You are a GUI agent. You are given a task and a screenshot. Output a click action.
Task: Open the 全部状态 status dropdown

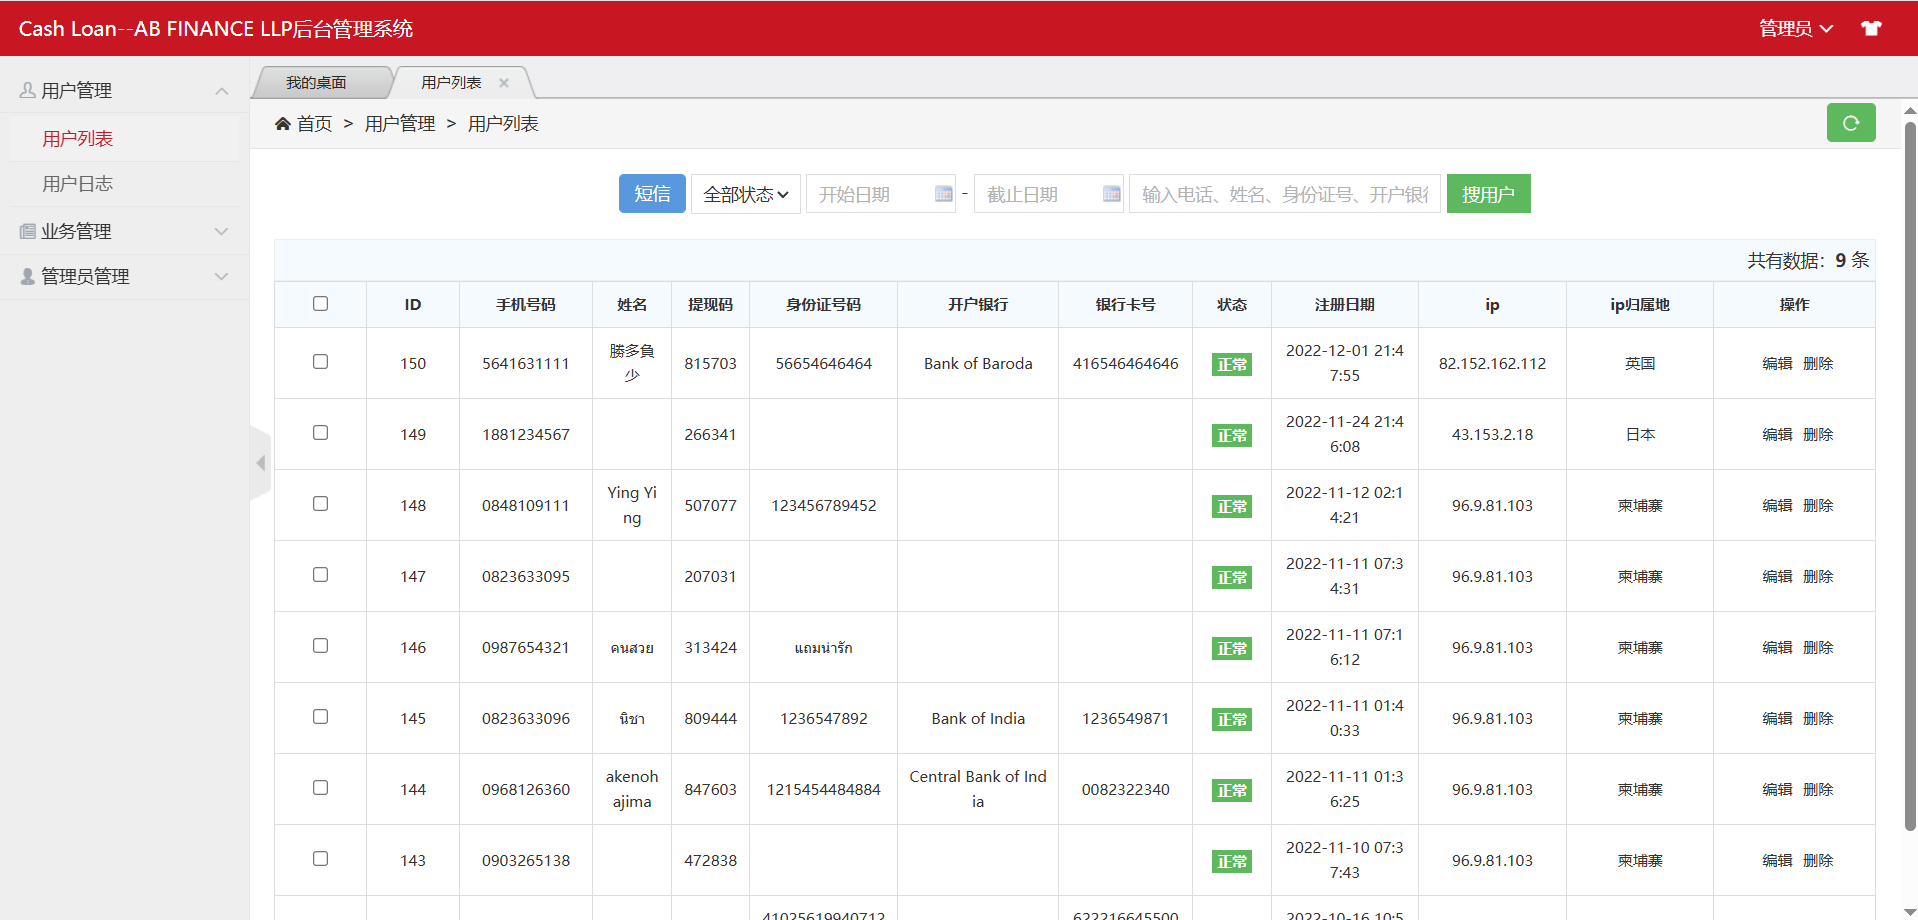click(745, 194)
